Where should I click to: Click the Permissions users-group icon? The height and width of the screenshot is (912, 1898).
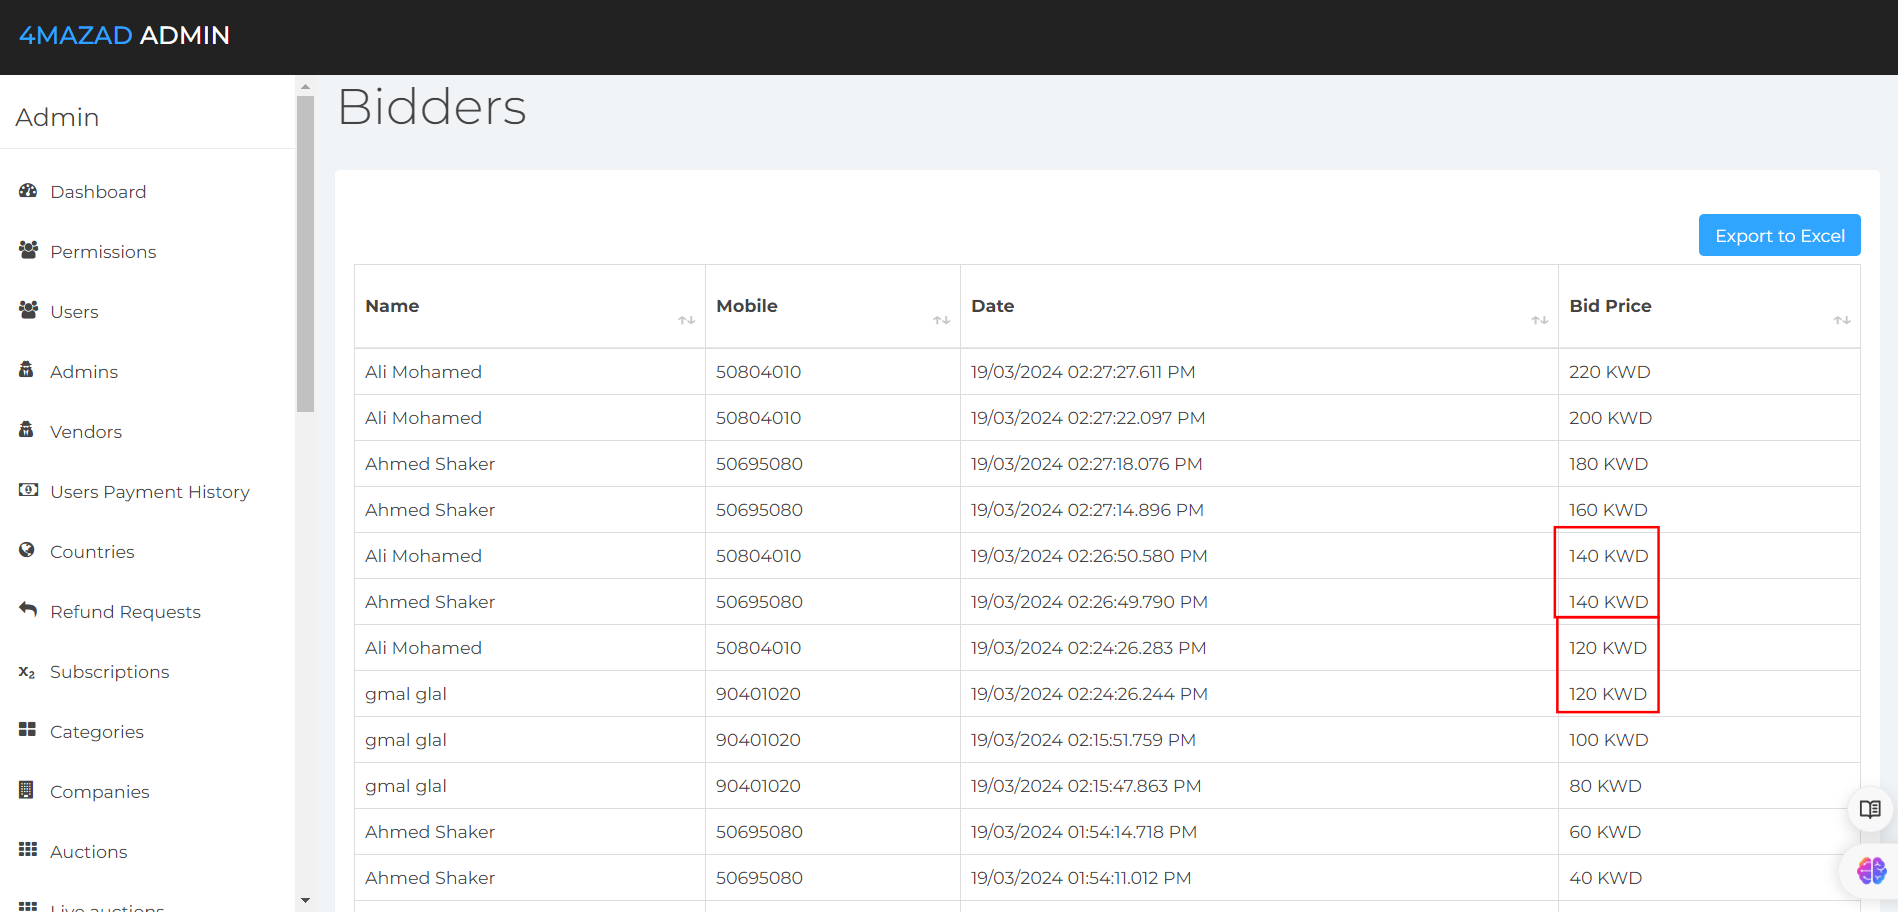(x=28, y=250)
